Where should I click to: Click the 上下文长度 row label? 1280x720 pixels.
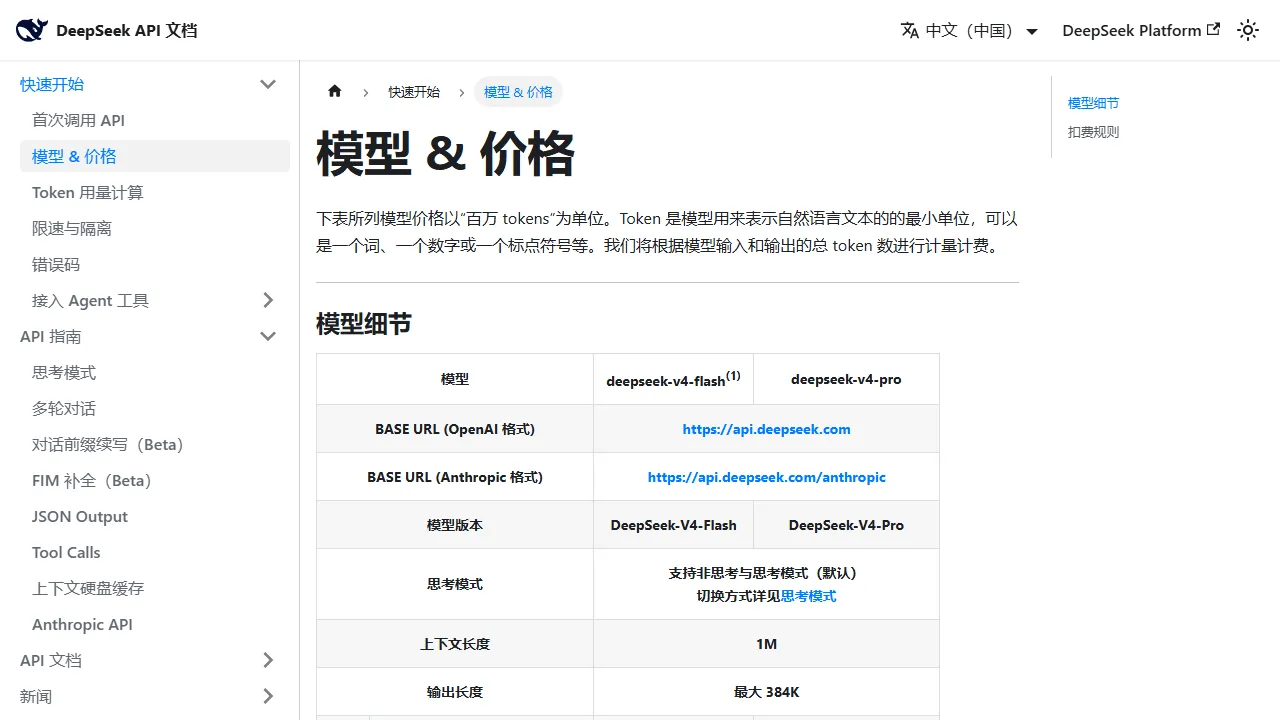455,644
